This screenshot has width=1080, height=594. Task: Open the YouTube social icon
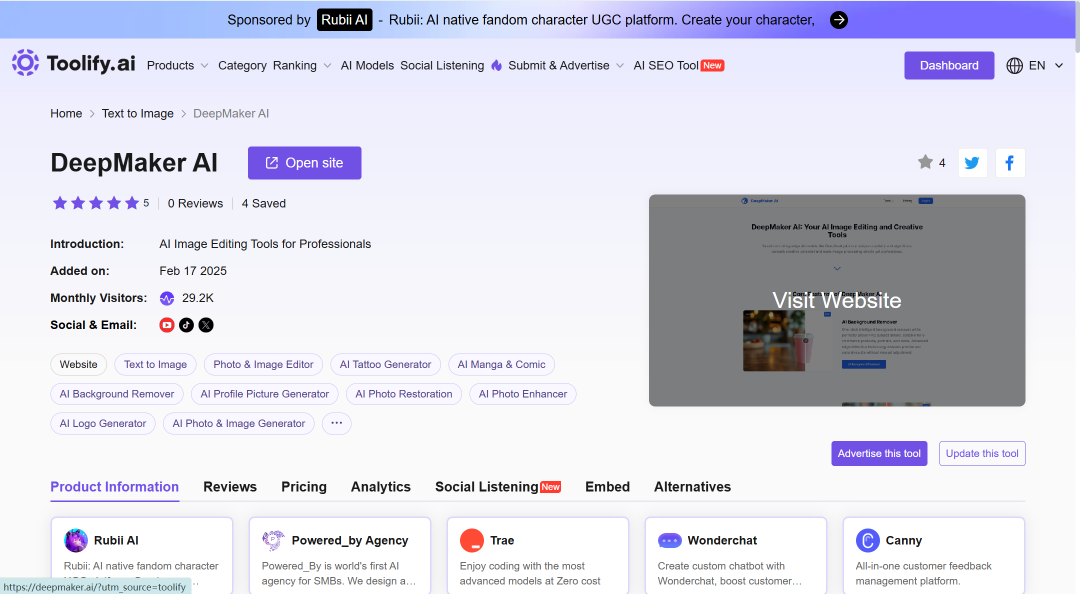(167, 325)
